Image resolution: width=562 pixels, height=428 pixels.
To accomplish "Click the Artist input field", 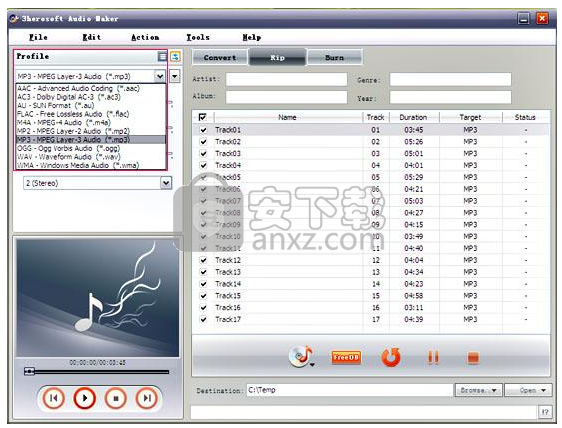I will point(286,79).
